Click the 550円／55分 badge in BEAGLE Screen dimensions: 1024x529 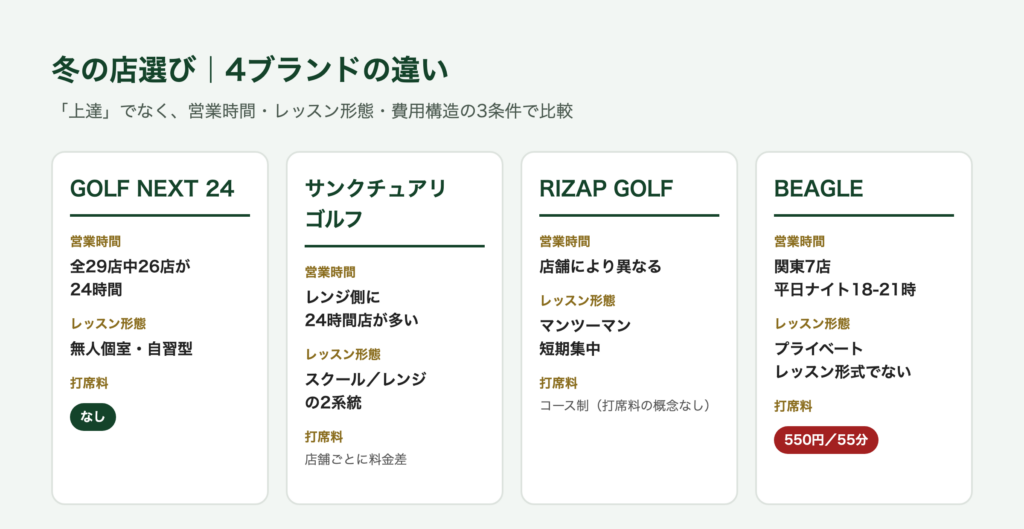coord(826,440)
